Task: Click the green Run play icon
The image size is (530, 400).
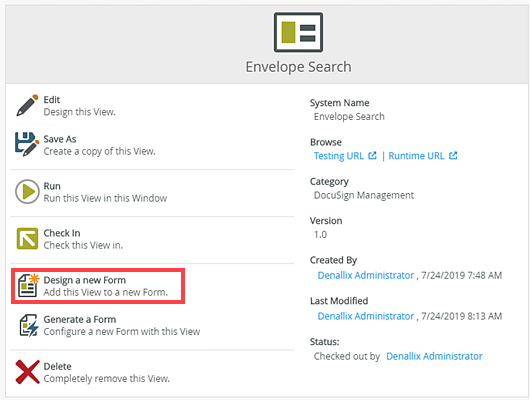Action: tap(27, 192)
